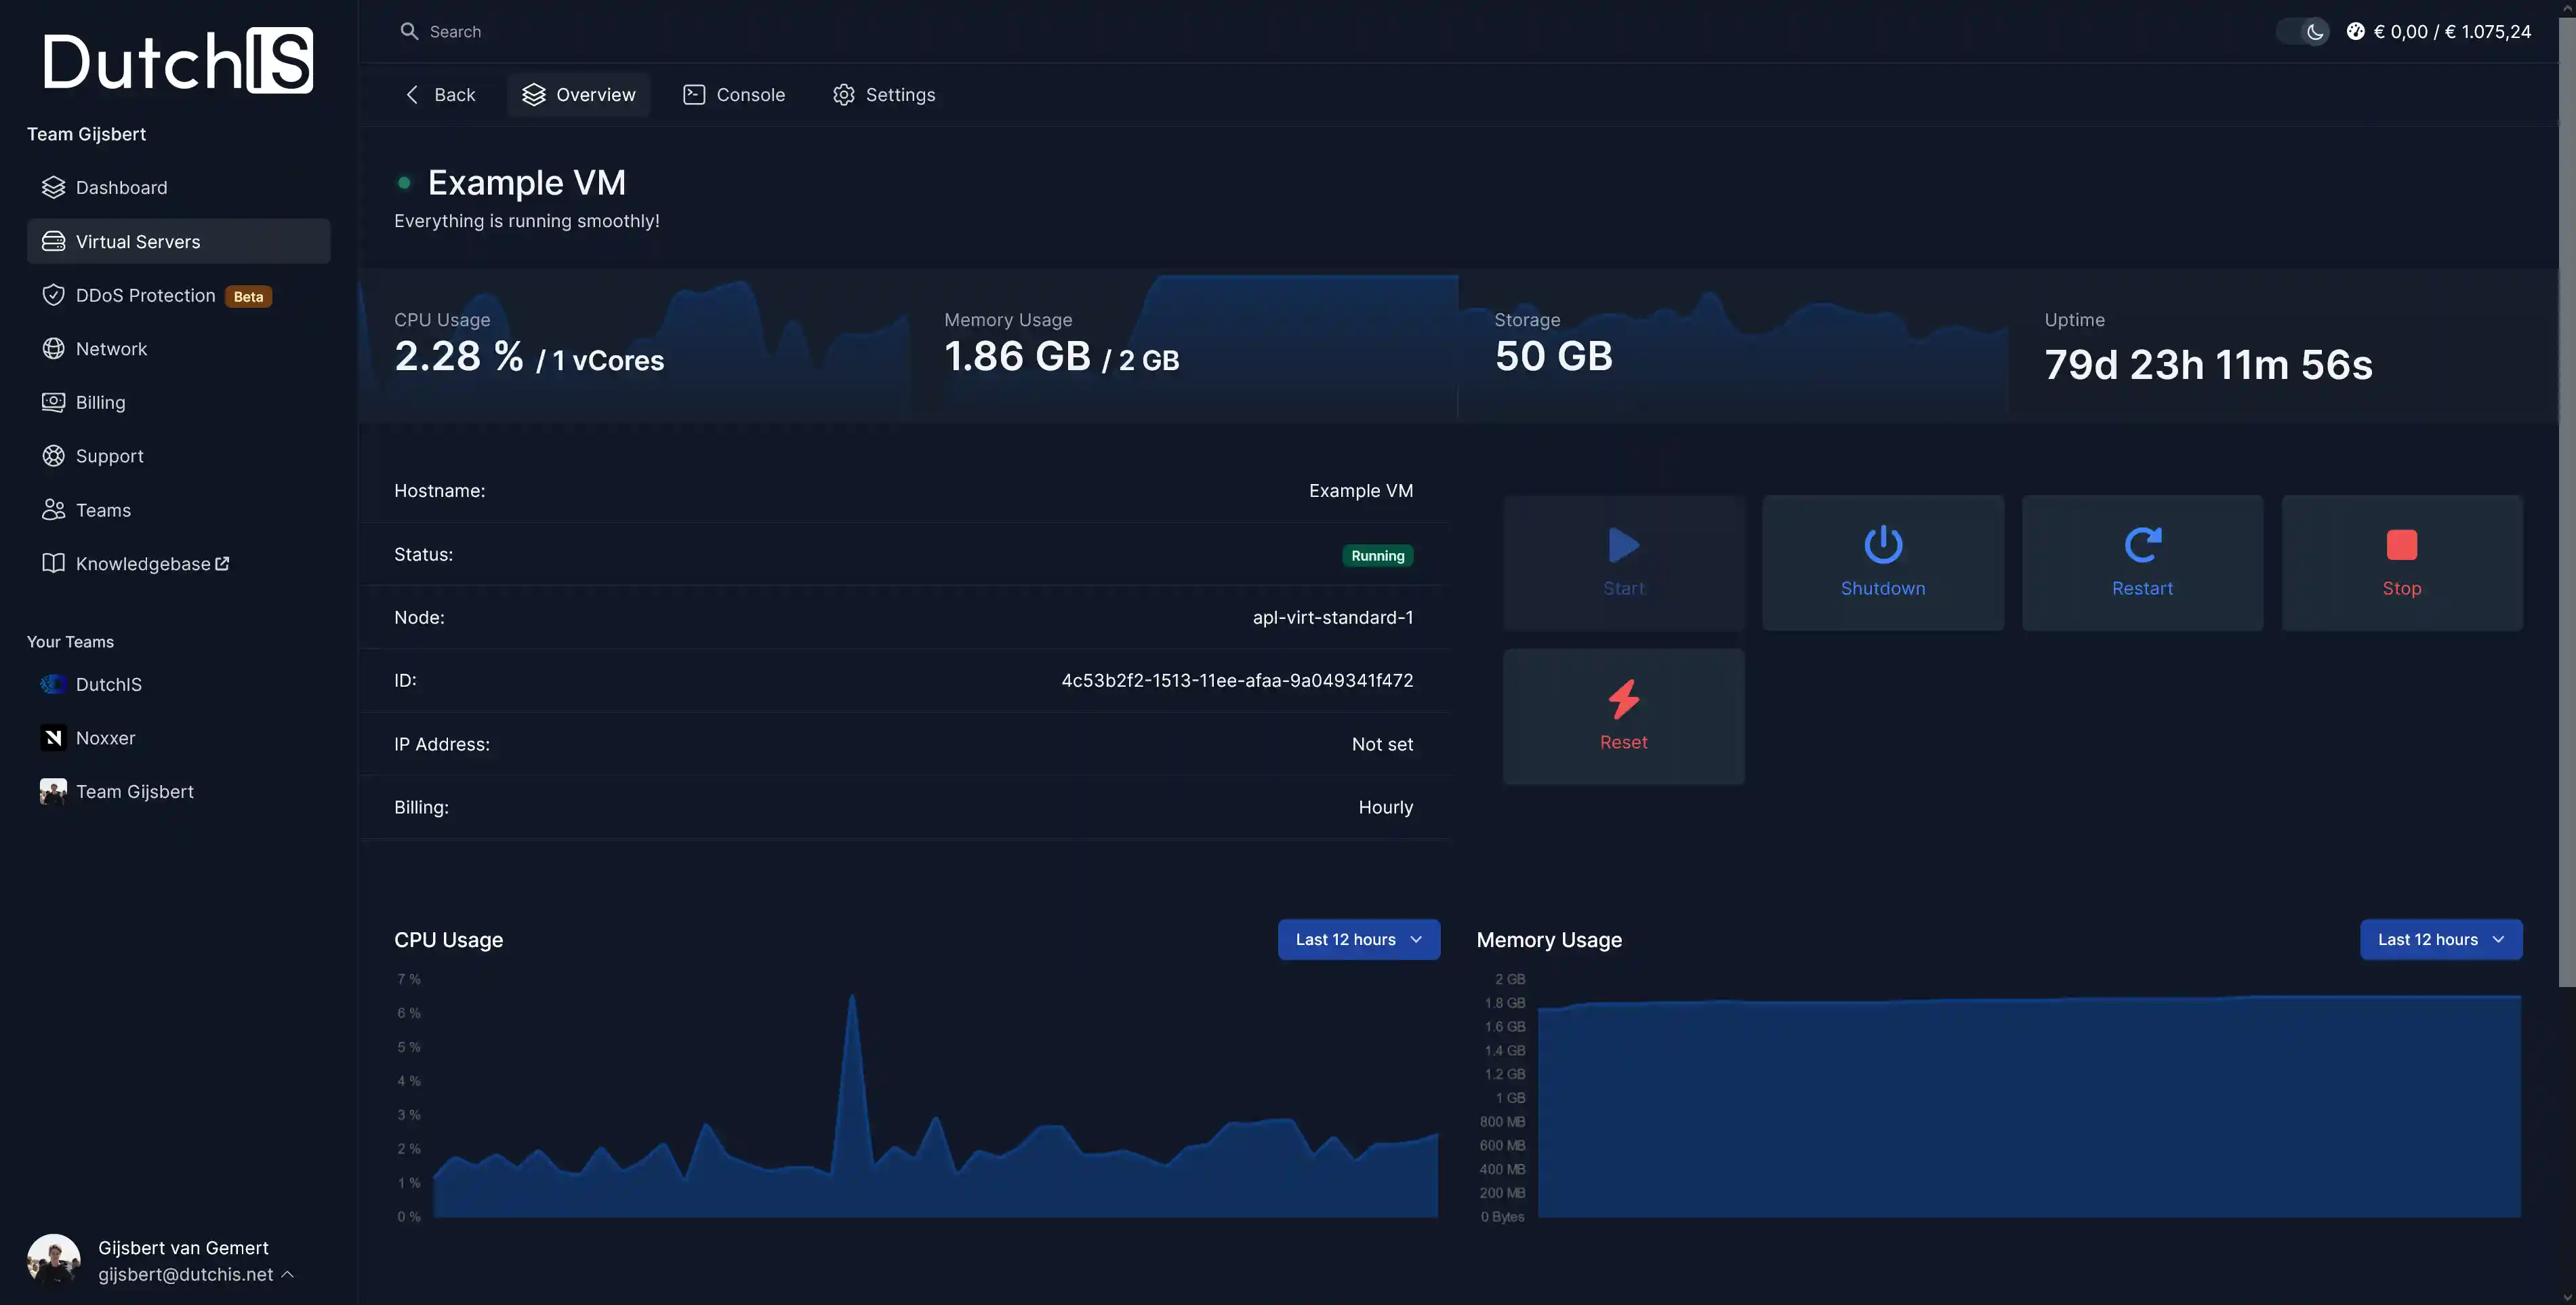Click the search magnifier icon
Viewport: 2576px width, 1305px height.
pos(409,31)
